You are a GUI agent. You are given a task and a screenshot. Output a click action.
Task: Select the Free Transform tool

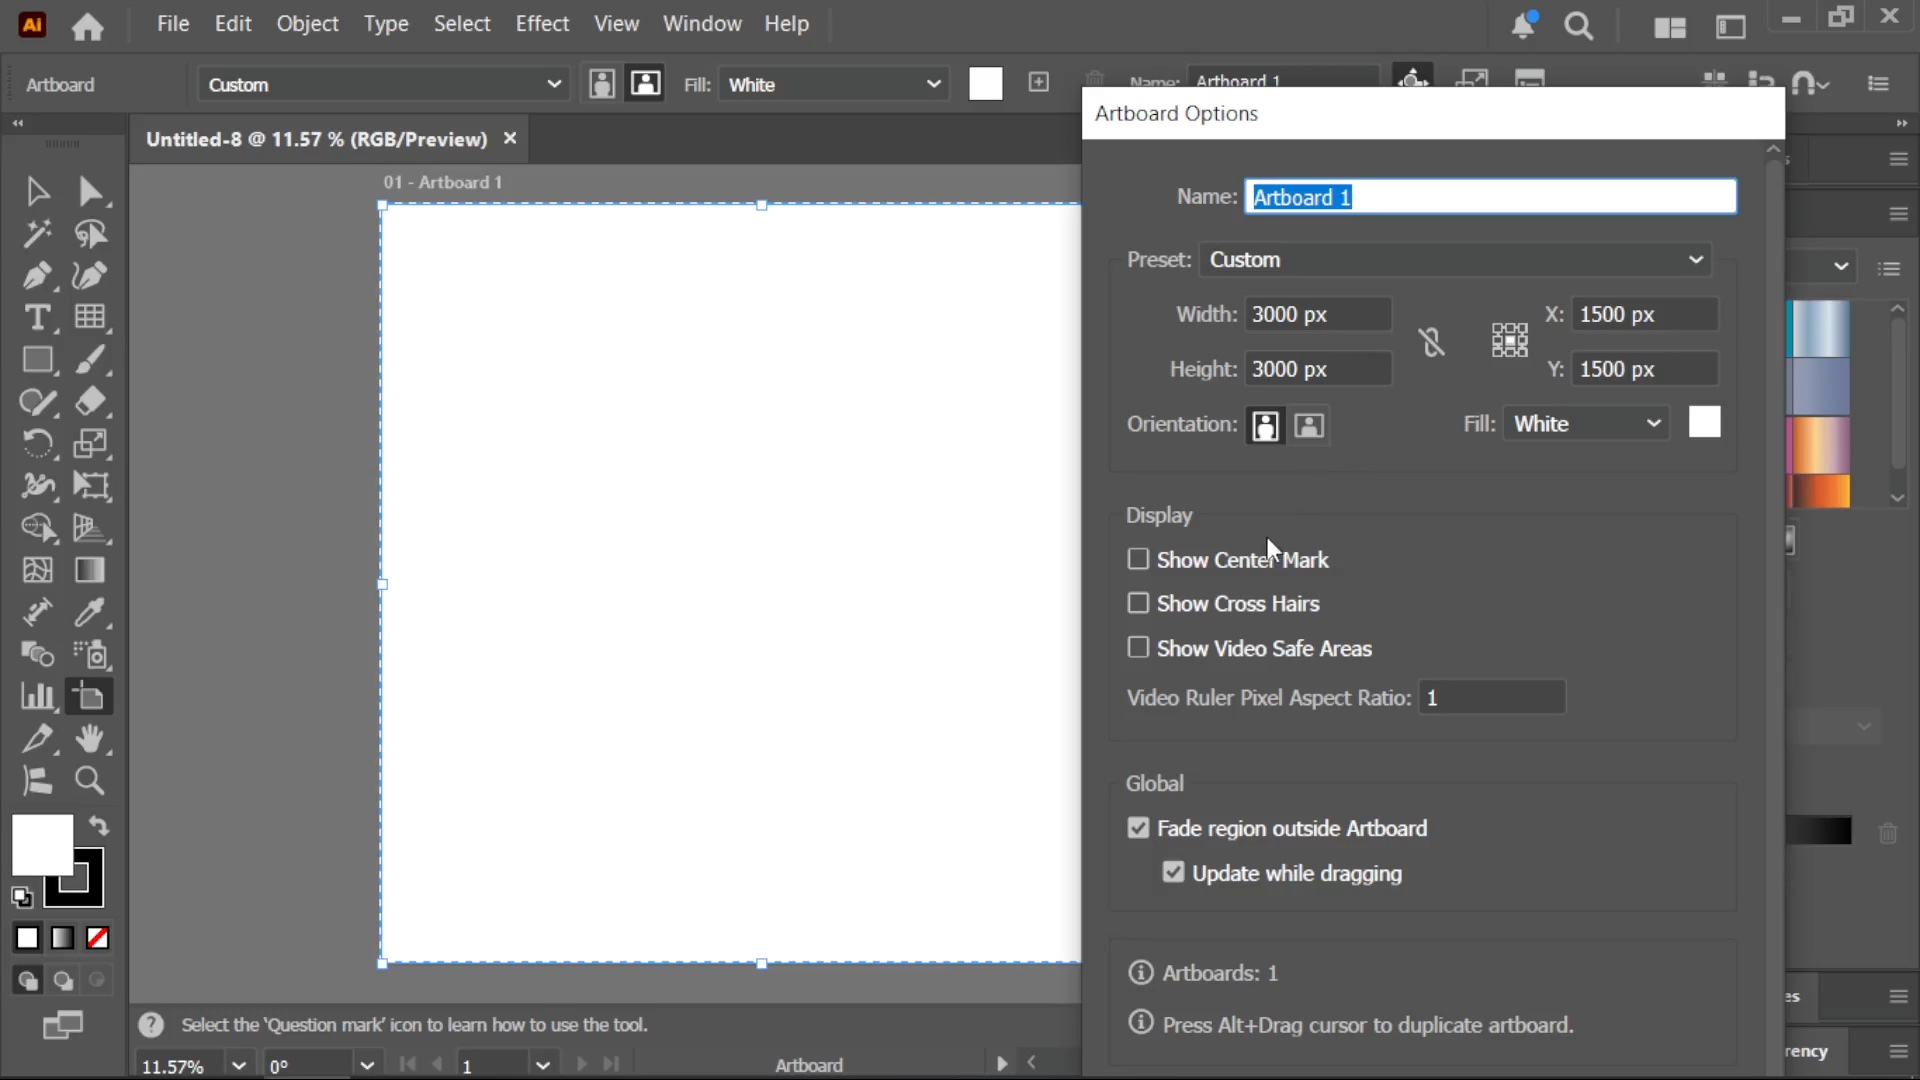coord(90,486)
